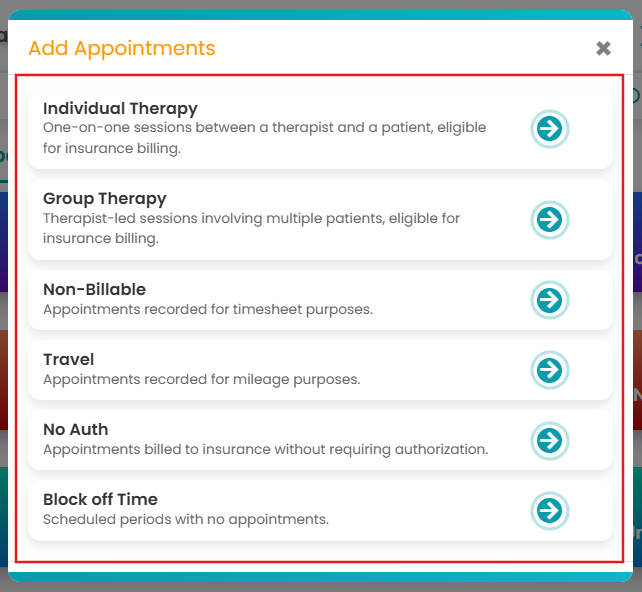Click the 'recorded for mileage purposes' description
The width and height of the screenshot is (642, 592).
point(201,379)
